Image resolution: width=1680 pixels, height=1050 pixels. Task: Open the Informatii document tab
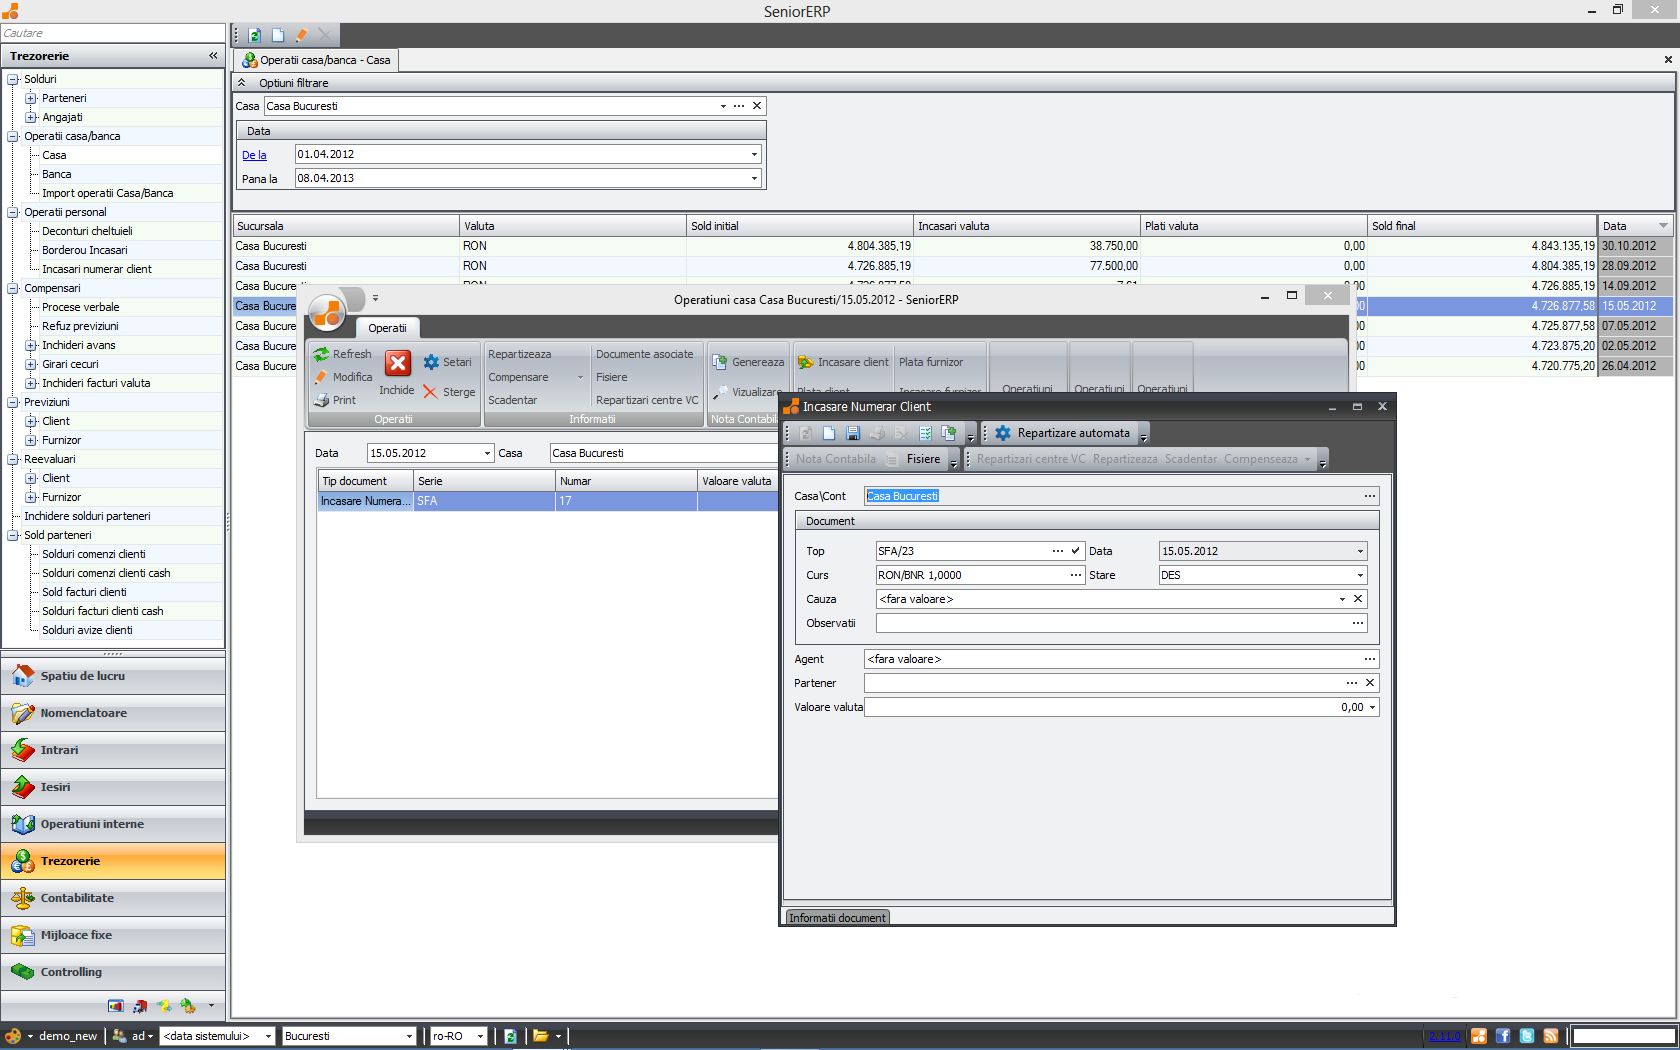tap(837, 918)
